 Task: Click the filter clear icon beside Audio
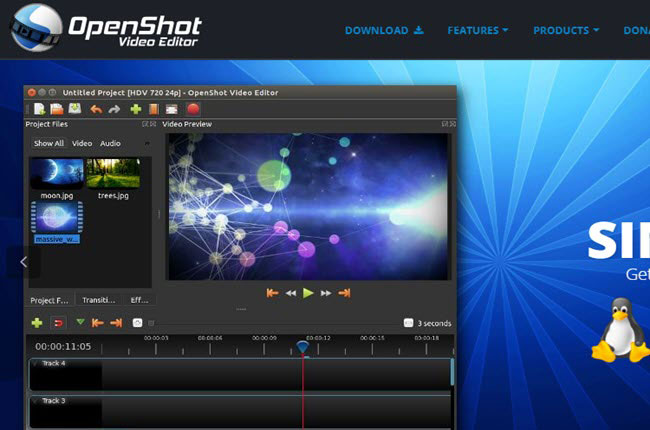tap(147, 143)
